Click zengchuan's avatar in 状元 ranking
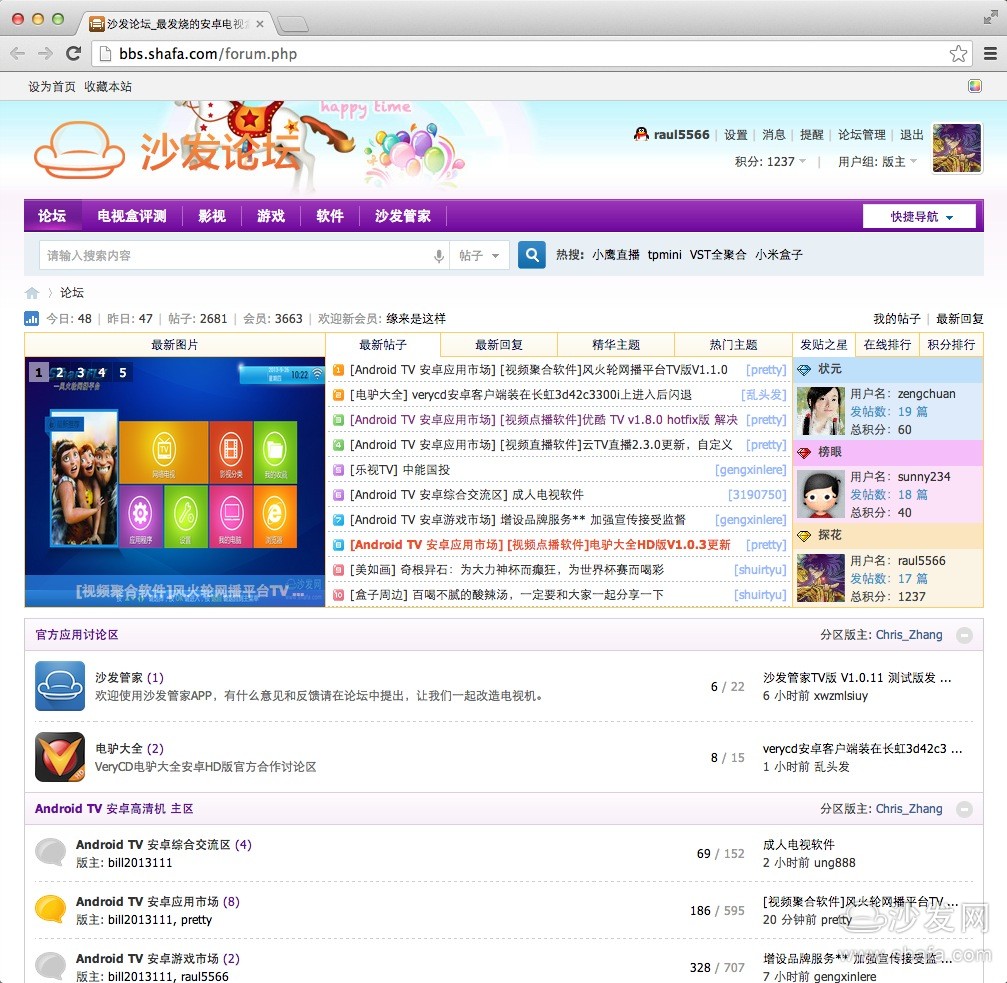The image size is (1007, 983). 821,411
